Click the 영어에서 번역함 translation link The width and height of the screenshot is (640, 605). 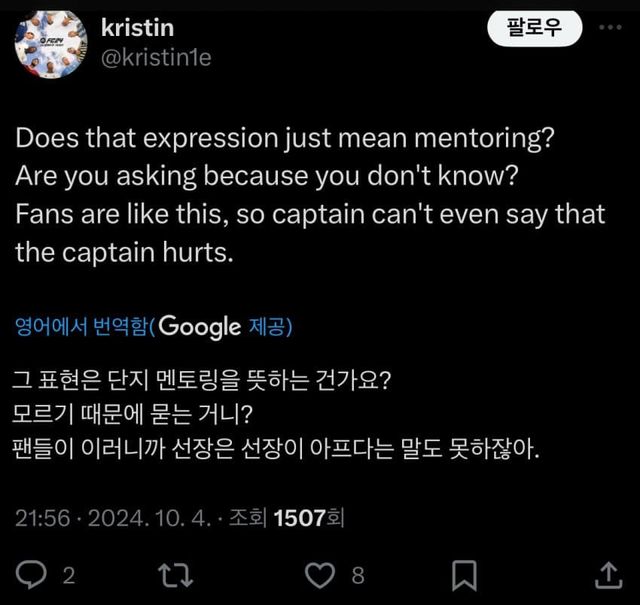click(x=84, y=327)
